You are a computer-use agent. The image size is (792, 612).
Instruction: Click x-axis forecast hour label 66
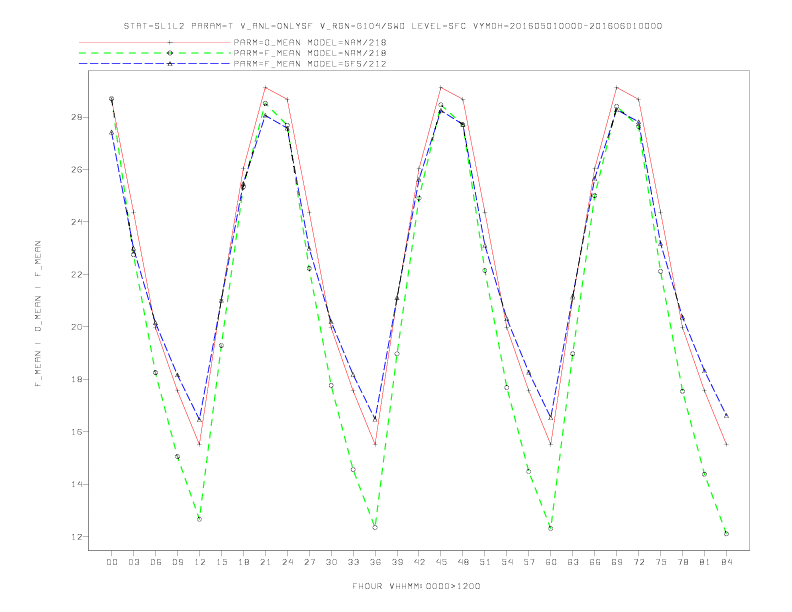(x=595, y=562)
